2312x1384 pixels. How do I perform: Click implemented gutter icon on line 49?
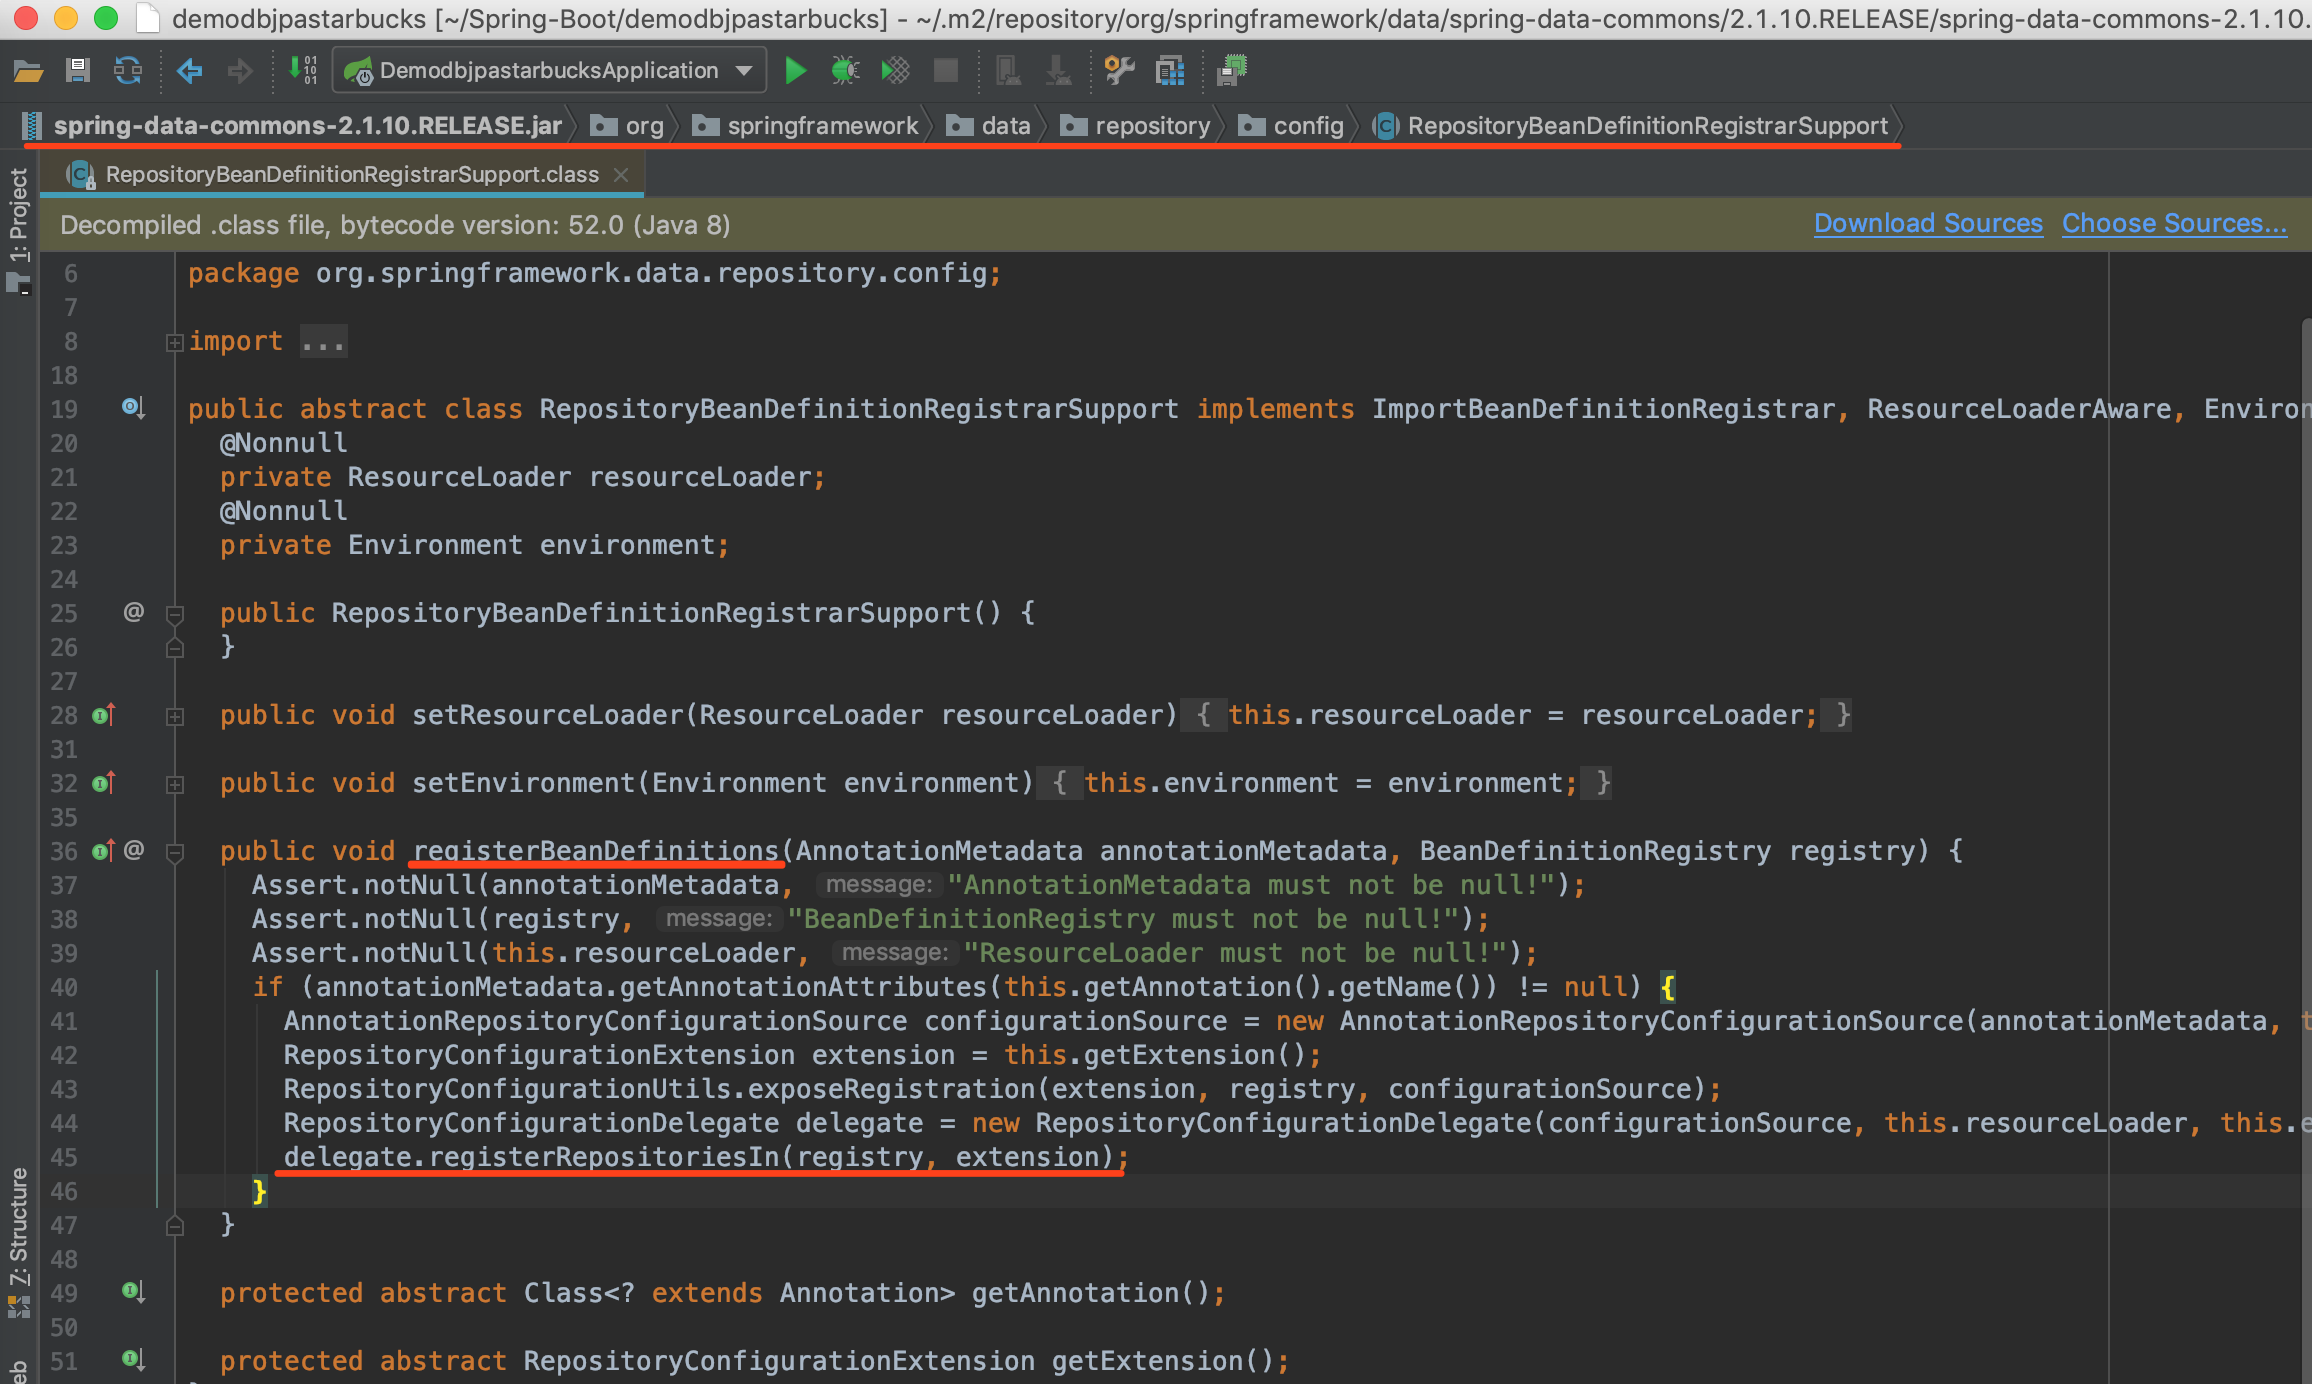133,1291
